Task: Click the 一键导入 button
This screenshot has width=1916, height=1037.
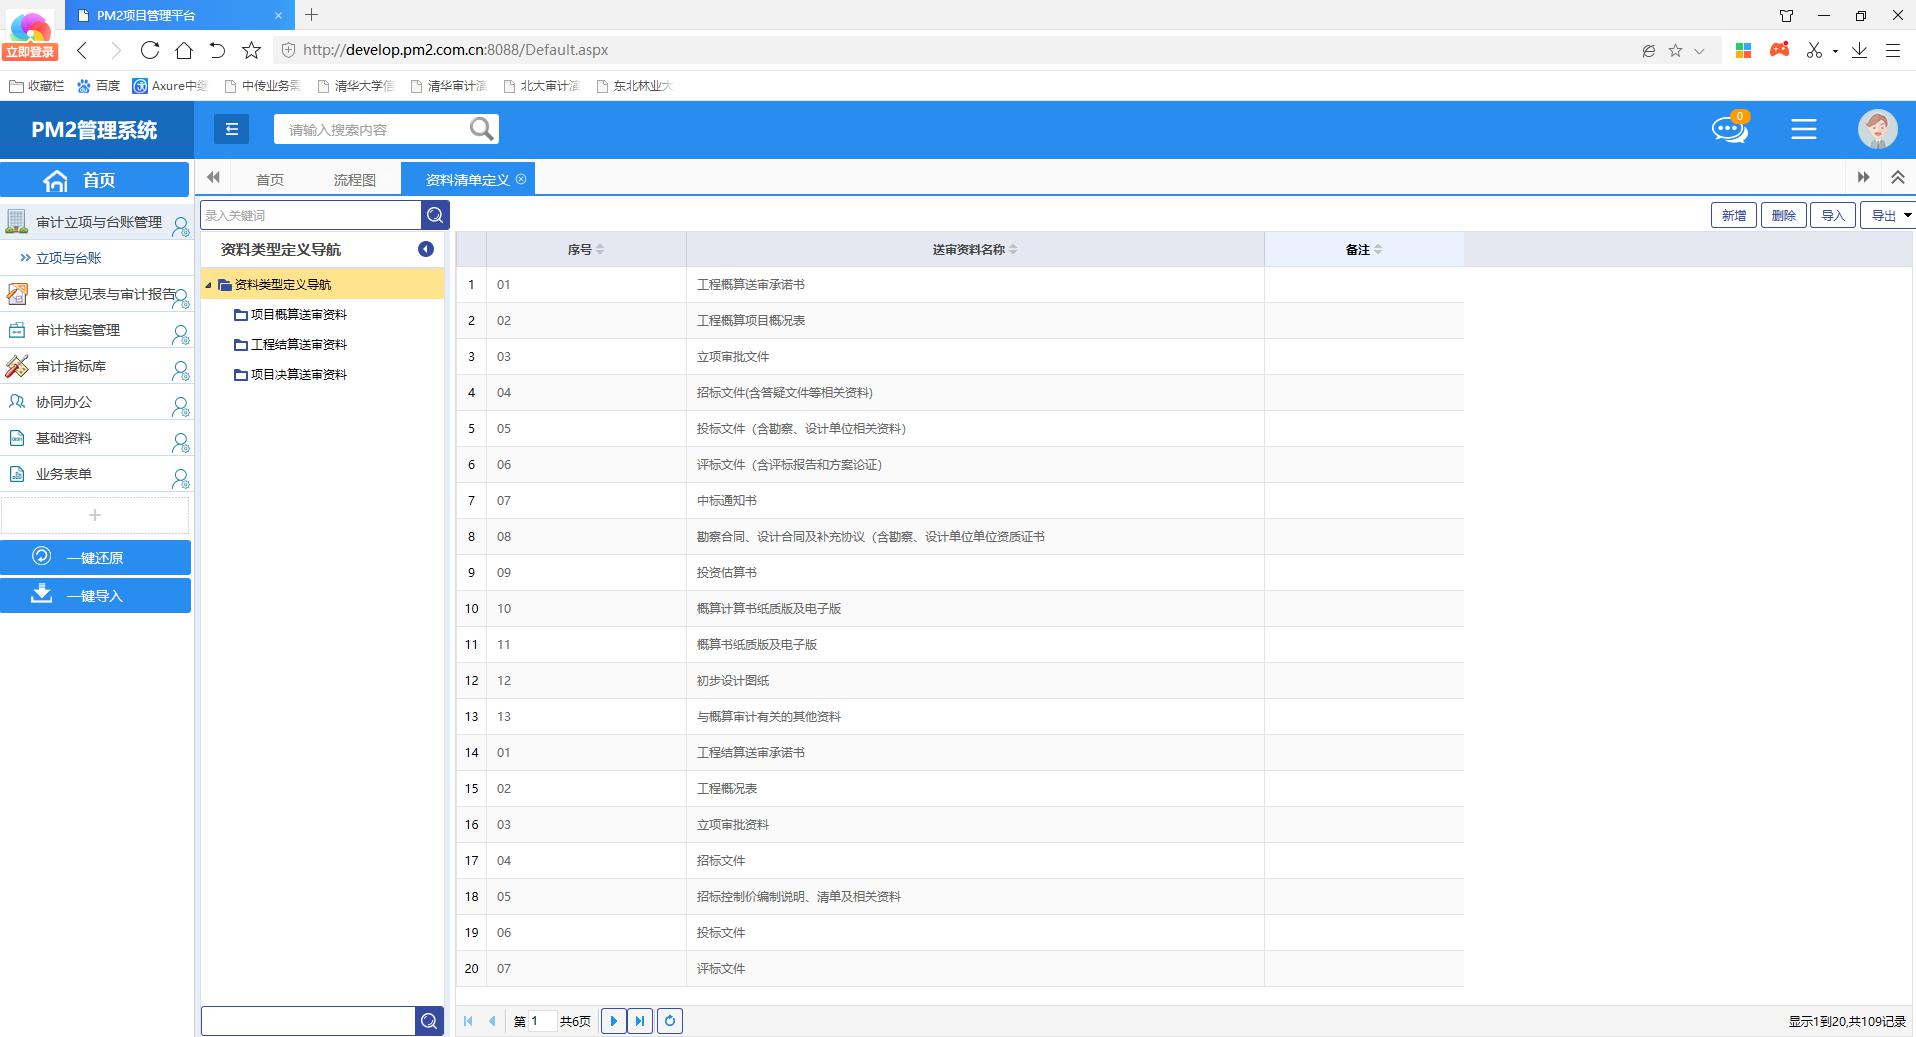Action: tap(95, 596)
